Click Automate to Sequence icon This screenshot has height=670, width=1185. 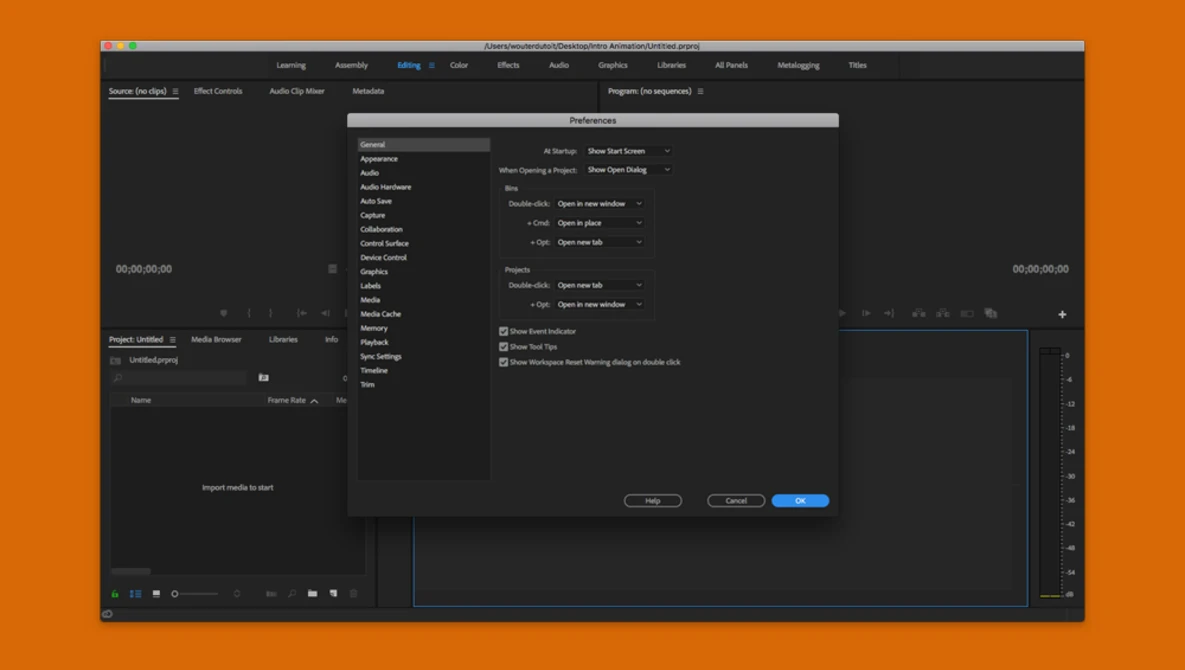(271, 594)
